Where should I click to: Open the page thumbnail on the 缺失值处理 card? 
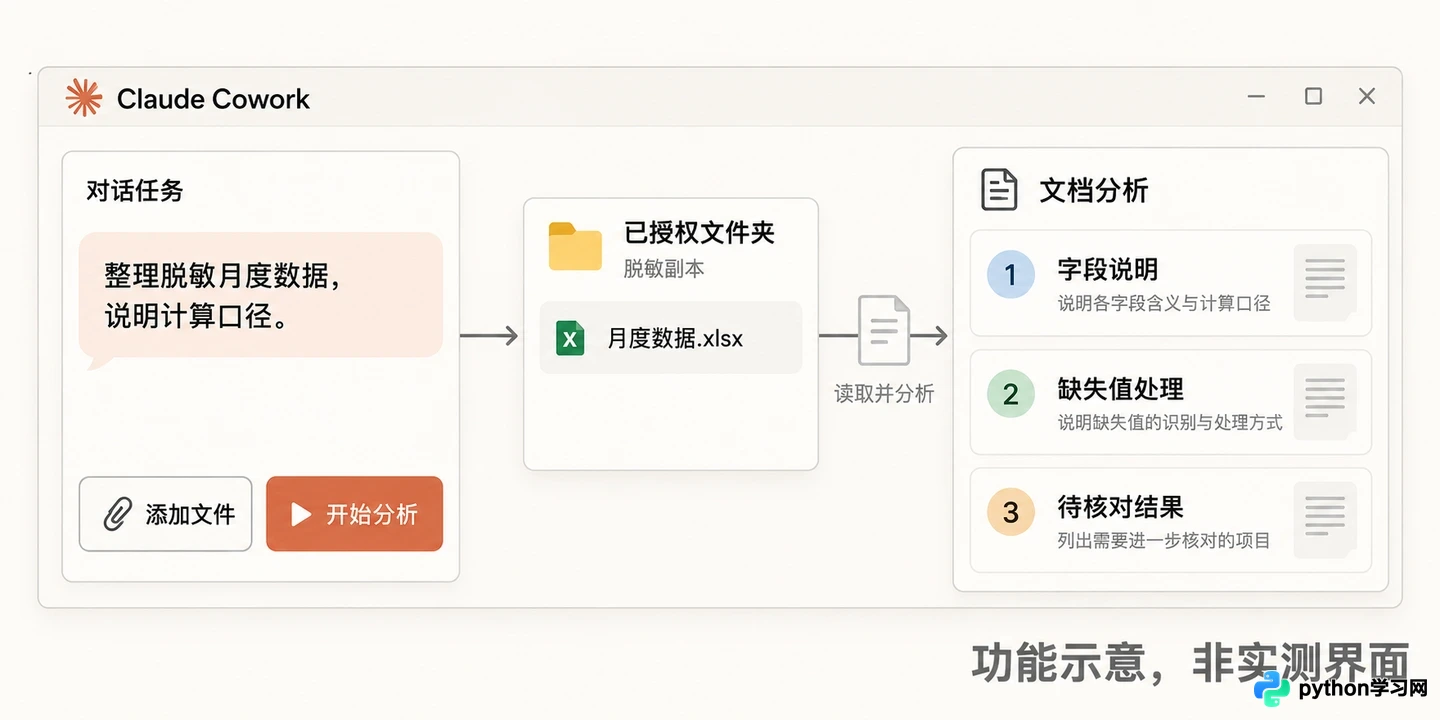pos(1325,402)
